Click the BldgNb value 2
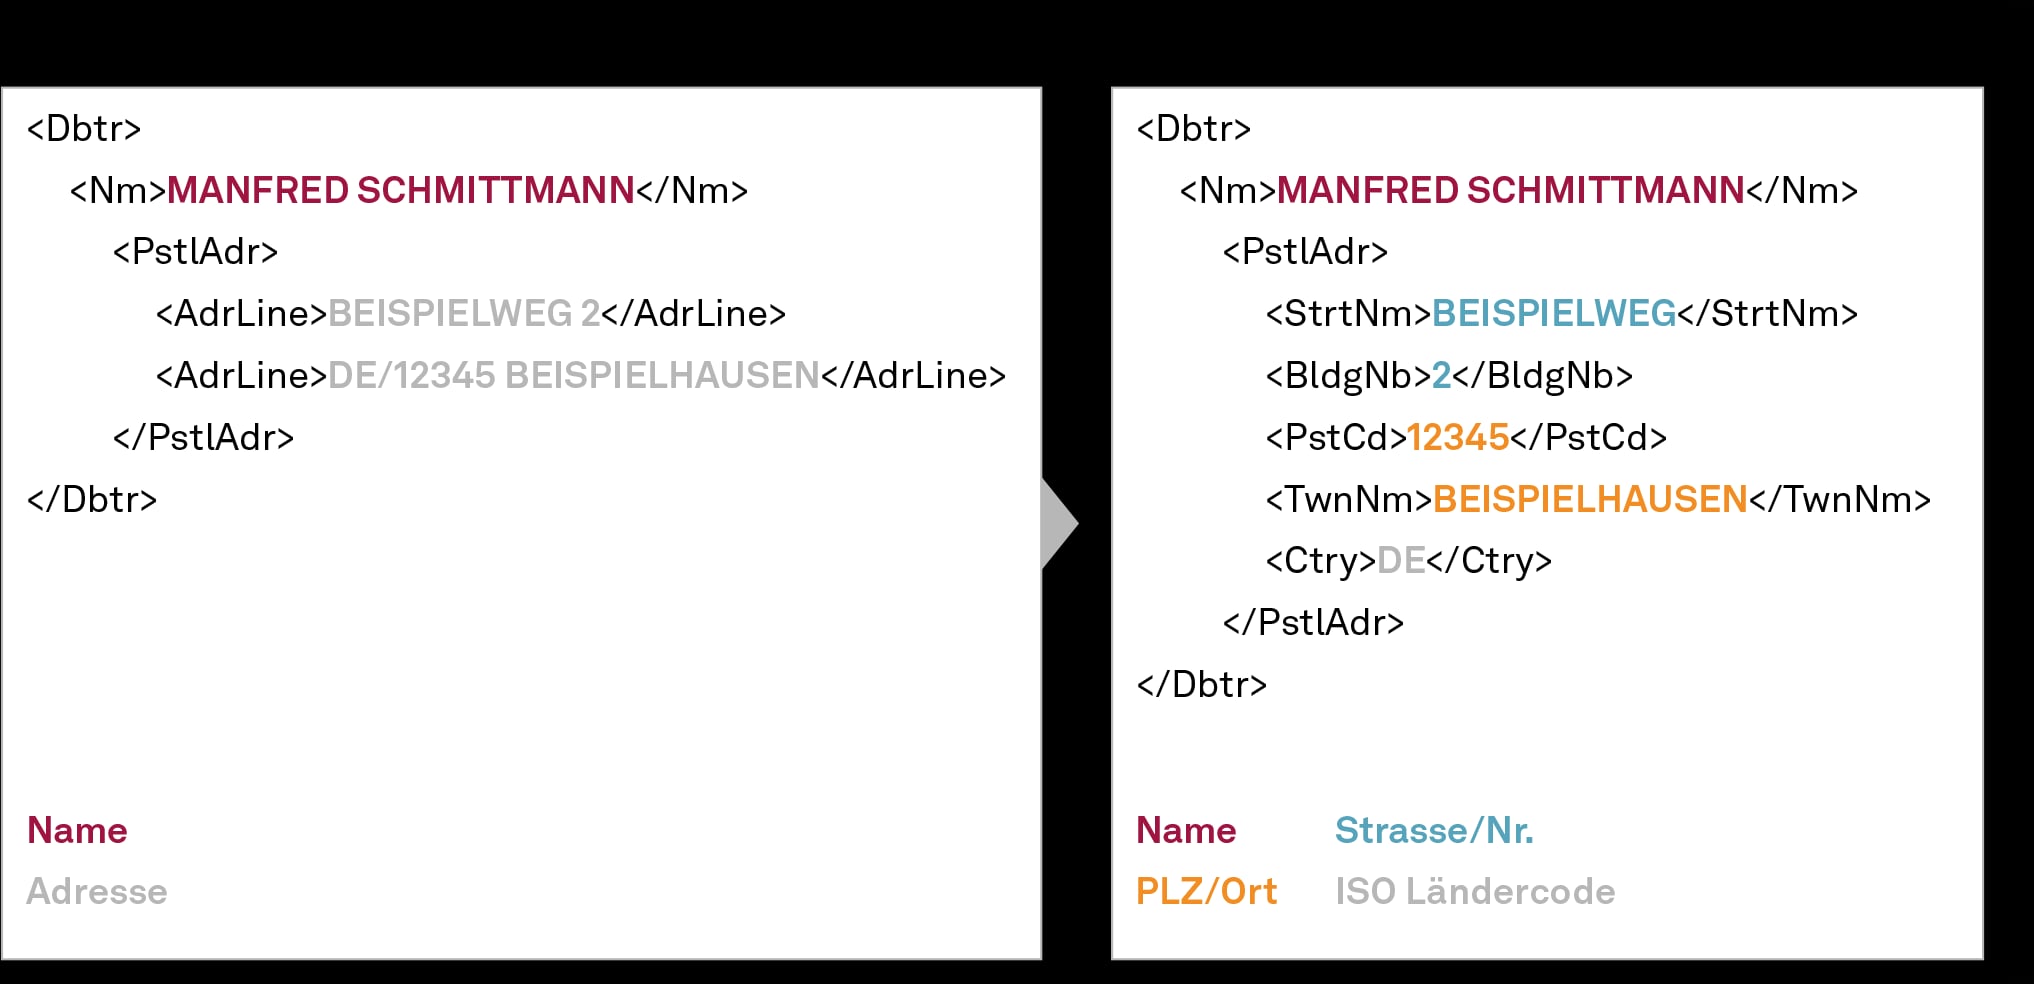Viewport: 2034px width, 984px height. click(1441, 376)
